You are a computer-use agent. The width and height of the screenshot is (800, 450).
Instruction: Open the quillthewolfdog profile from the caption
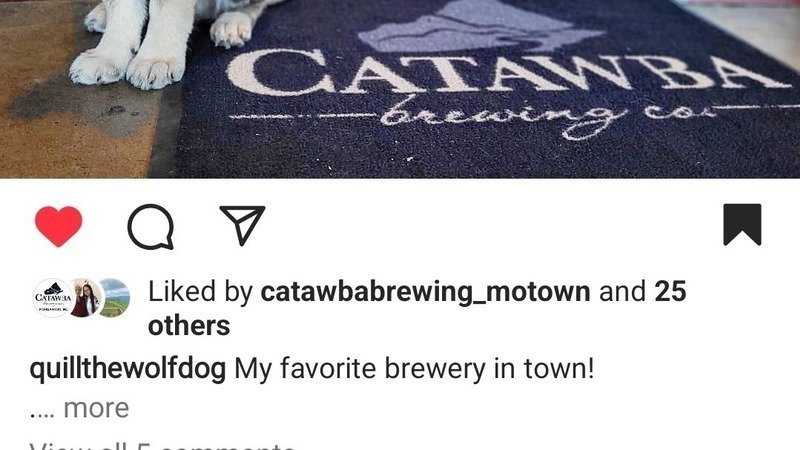coord(128,369)
